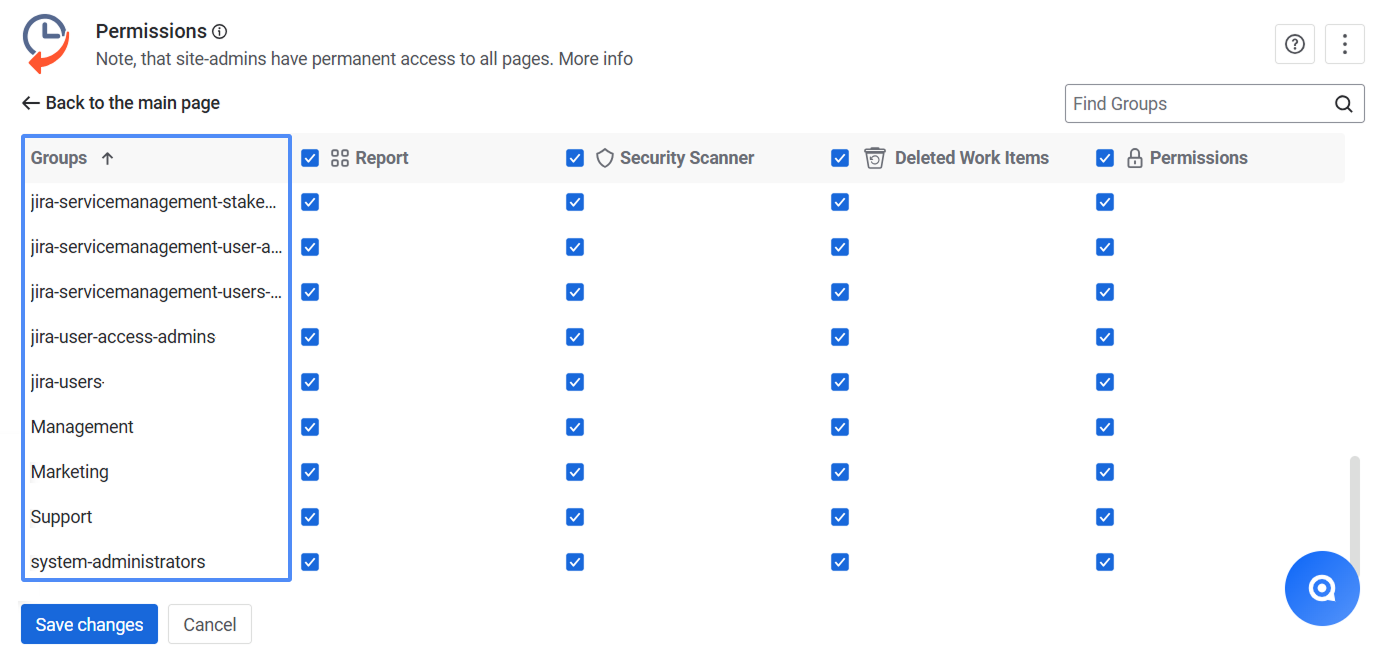The height and width of the screenshot is (655, 1381).
Task: Click the Deleted Work Items trash icon
Action: click(x=875, y=158)
